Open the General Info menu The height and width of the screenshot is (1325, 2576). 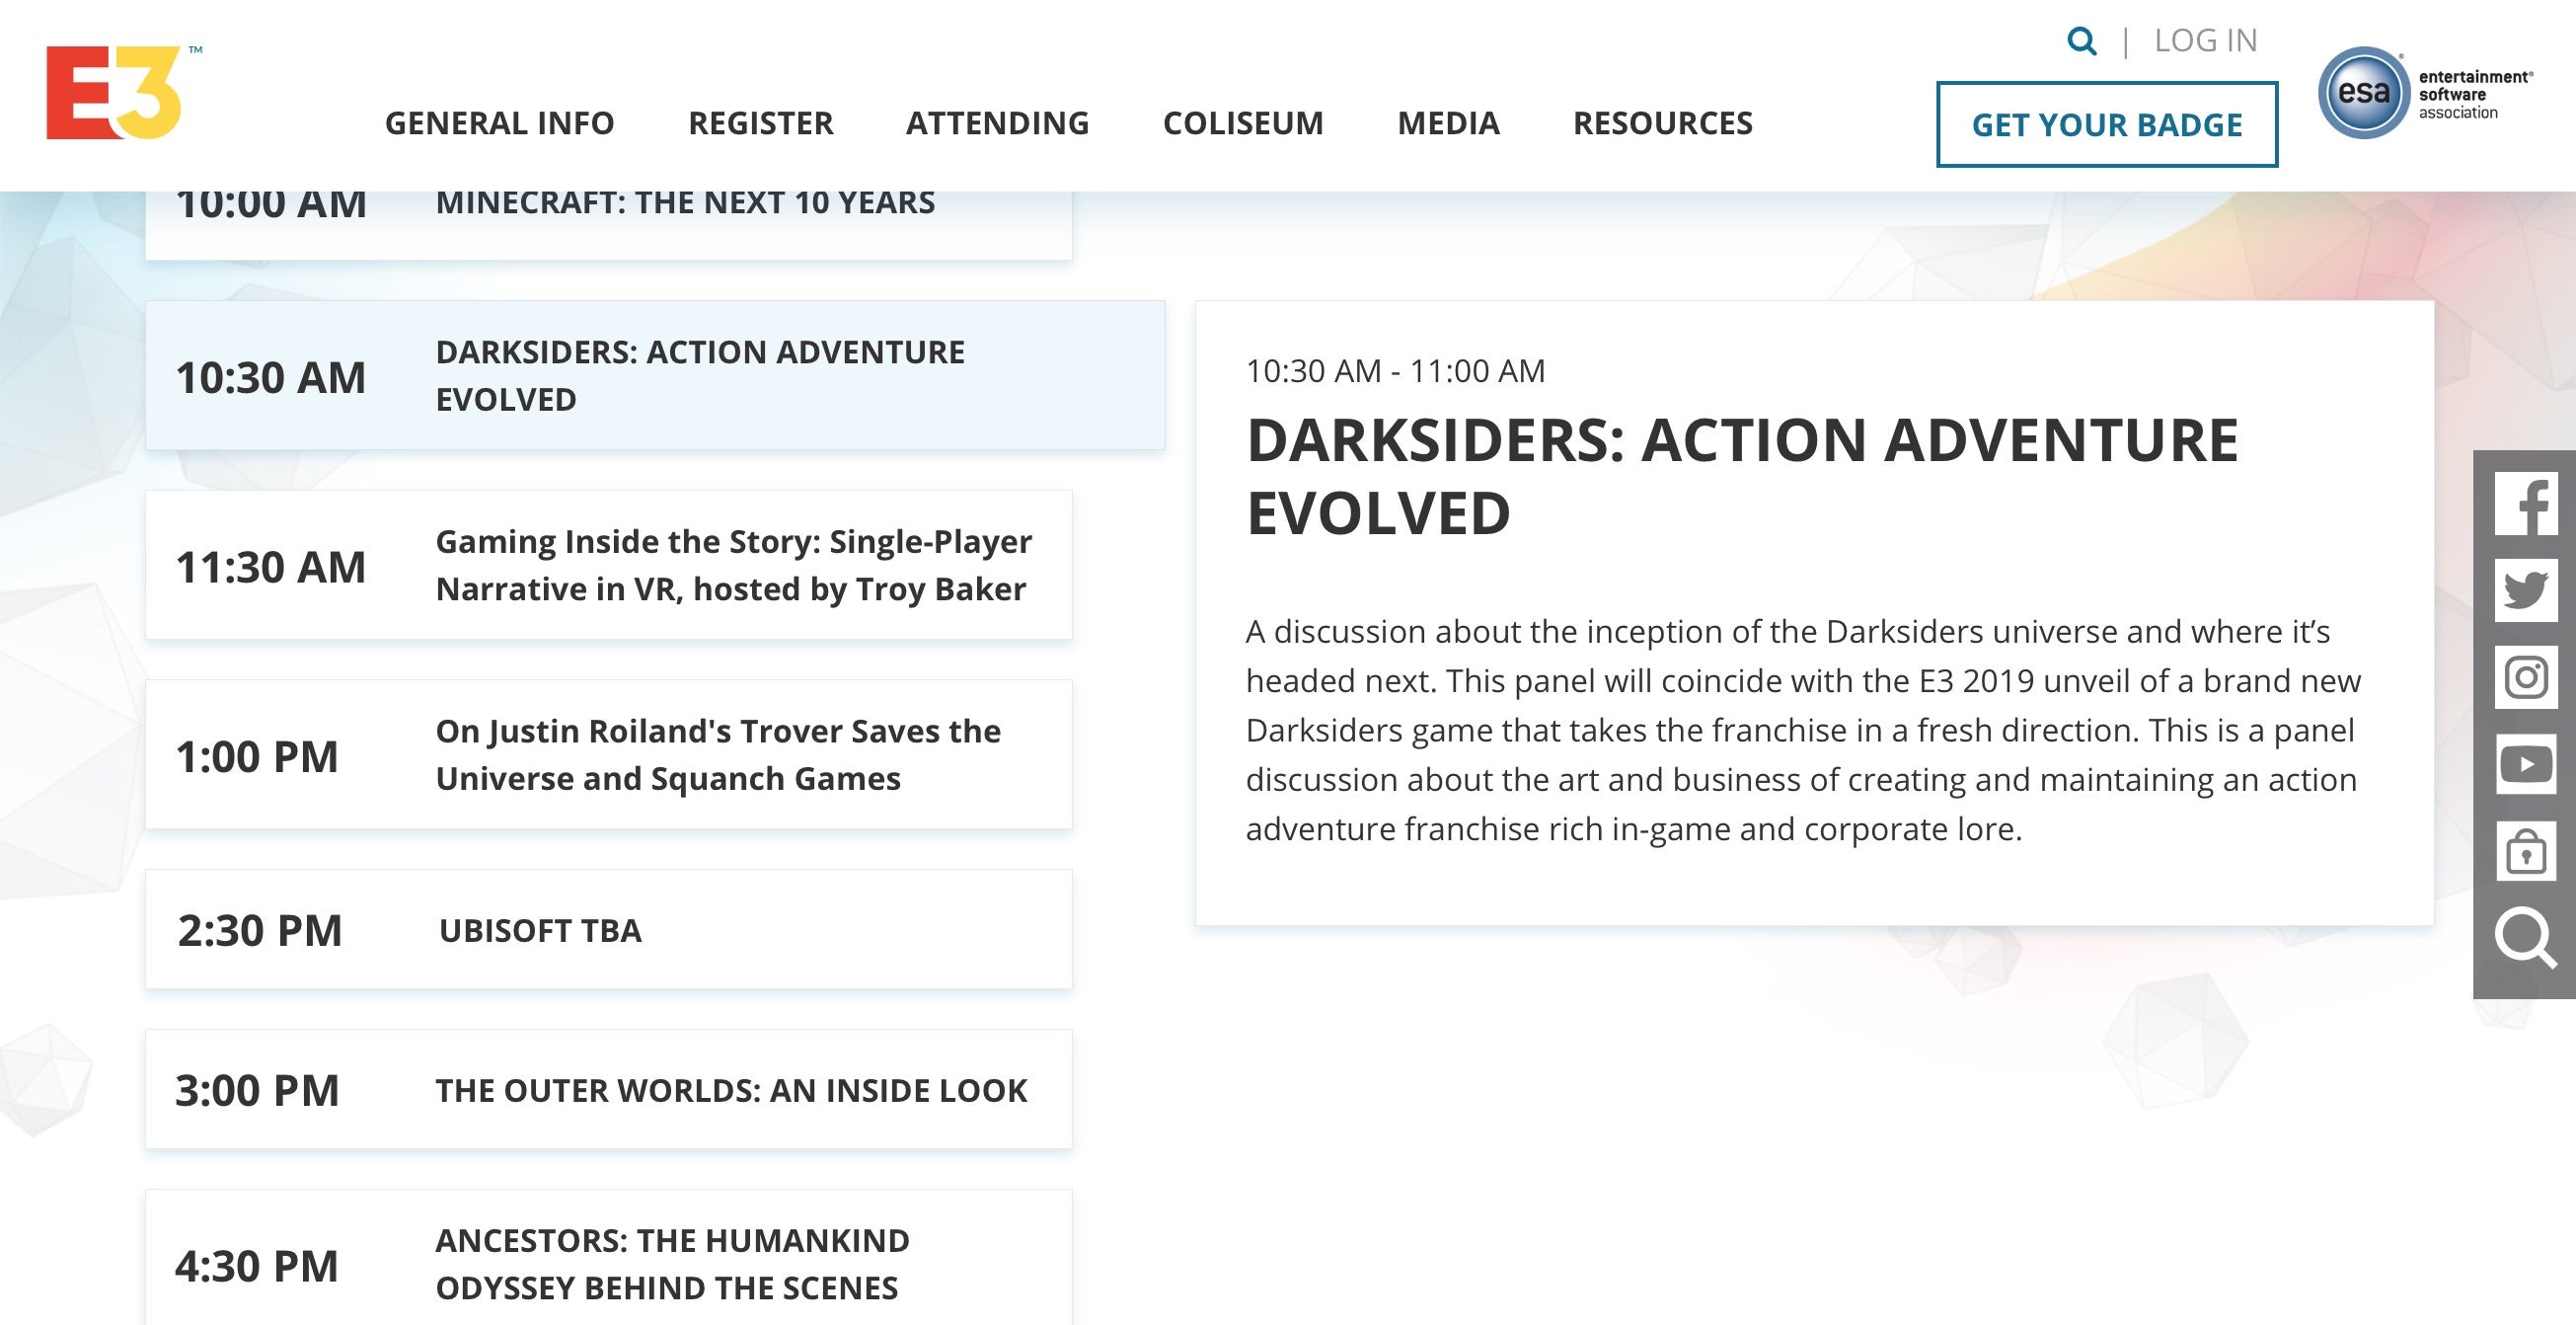[x=500, y=123]
